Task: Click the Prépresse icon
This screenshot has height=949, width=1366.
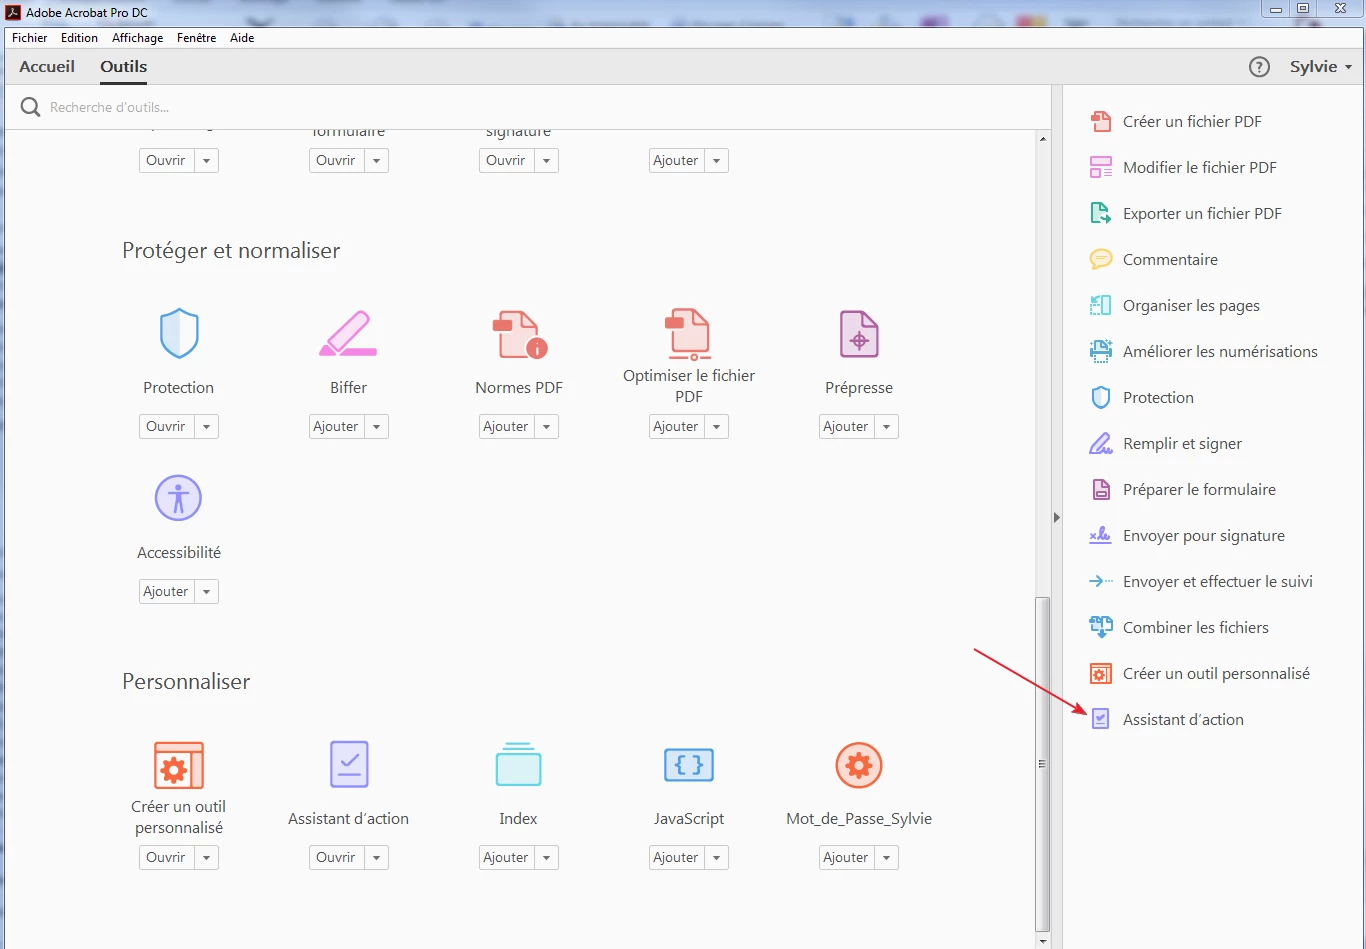Action: pos(859,334)
